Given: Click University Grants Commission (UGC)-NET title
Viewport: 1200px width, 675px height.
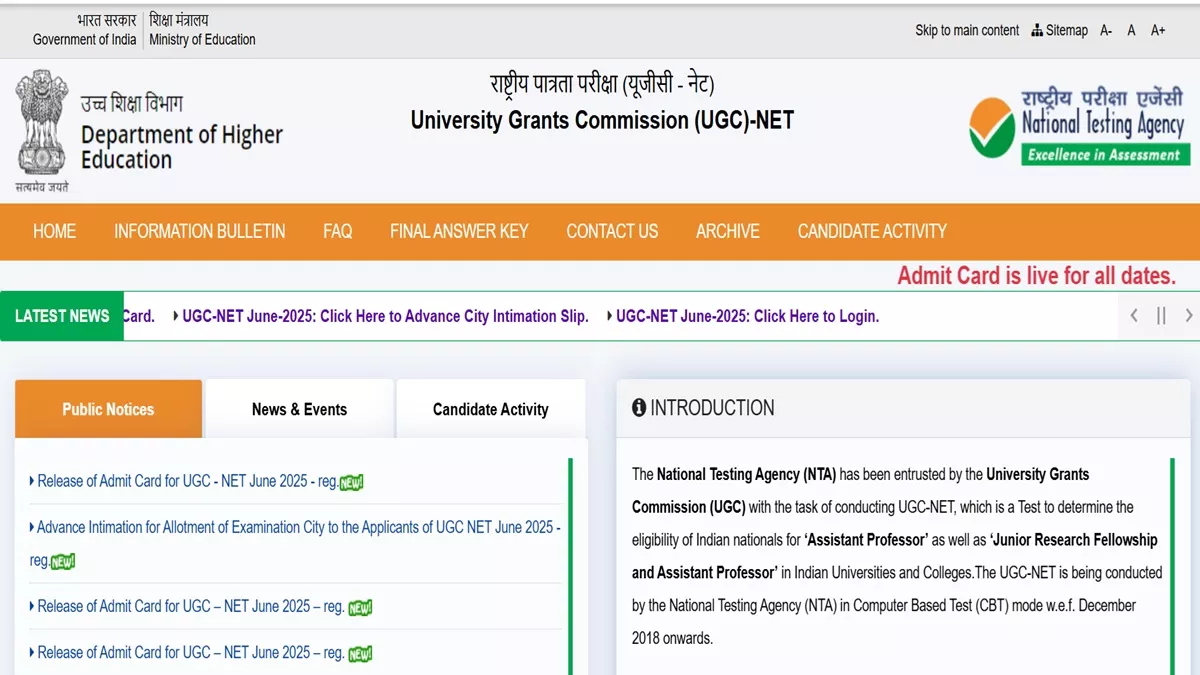Looking at the screenshot, I should (602, 121).
